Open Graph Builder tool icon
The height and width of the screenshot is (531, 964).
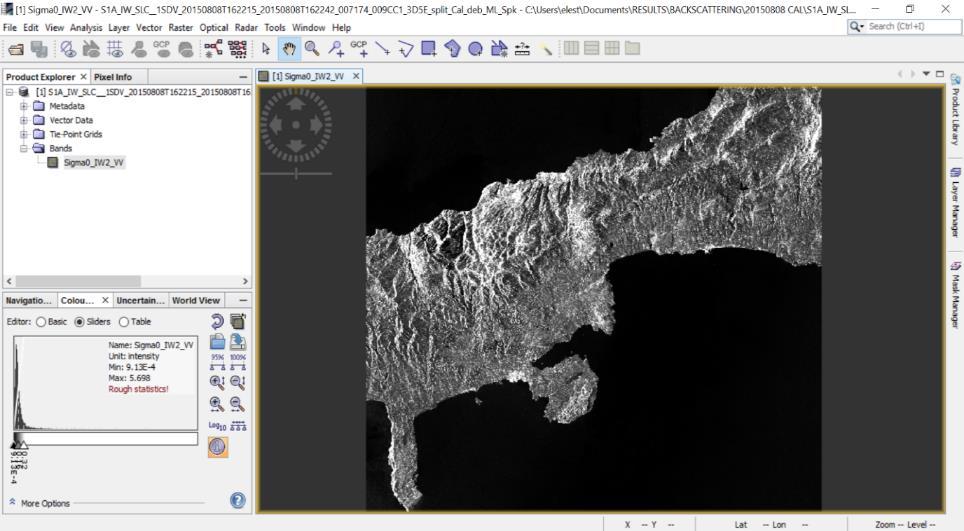coord(213,49)
